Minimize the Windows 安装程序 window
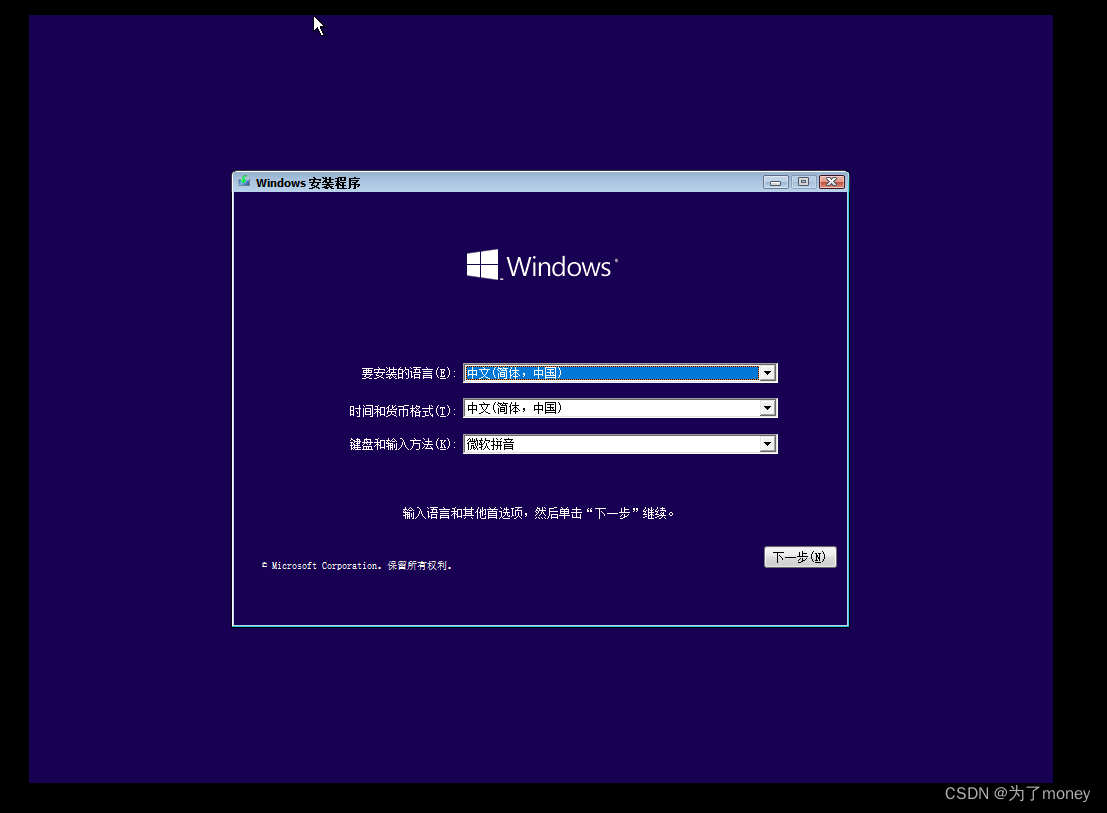The width and height of the screenshot is (1107, 813). [775, 182]
